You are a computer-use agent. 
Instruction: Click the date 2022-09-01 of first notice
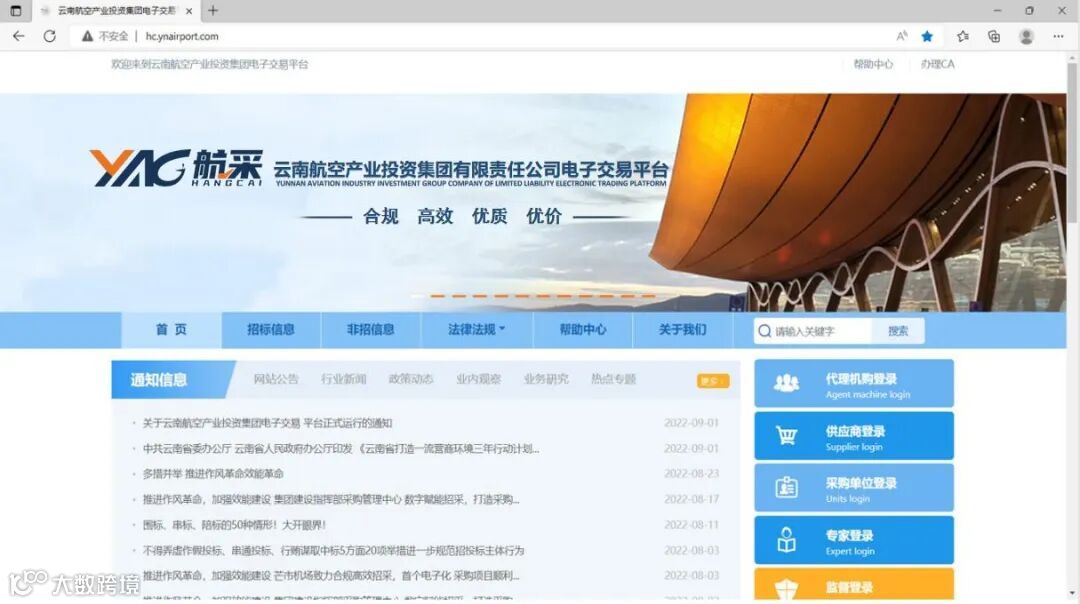(x=691, y=423)
